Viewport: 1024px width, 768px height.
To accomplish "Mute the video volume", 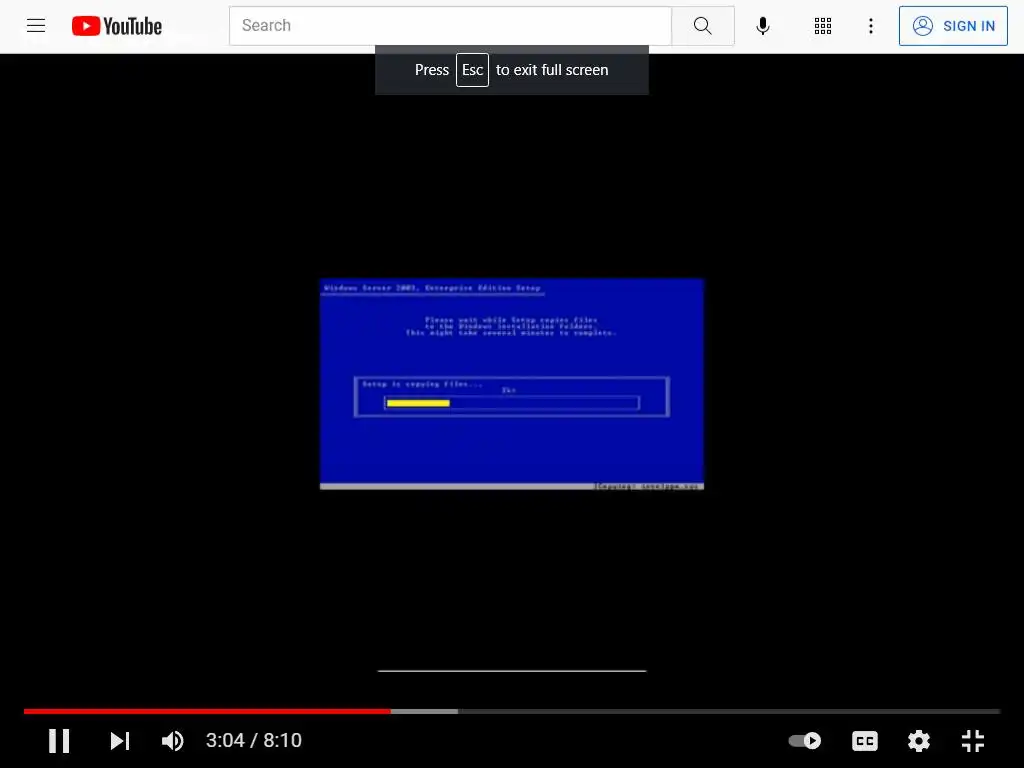I will click(172, 741).
